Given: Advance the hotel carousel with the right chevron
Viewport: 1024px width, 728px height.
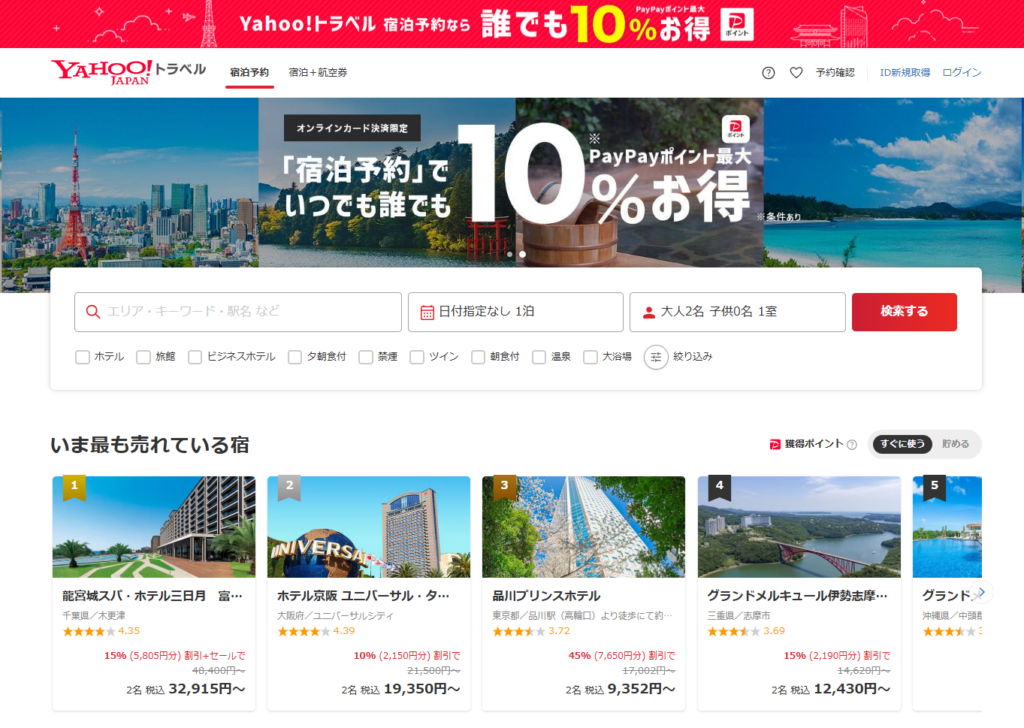Looking at the screenshot, I should pos(982,592).
